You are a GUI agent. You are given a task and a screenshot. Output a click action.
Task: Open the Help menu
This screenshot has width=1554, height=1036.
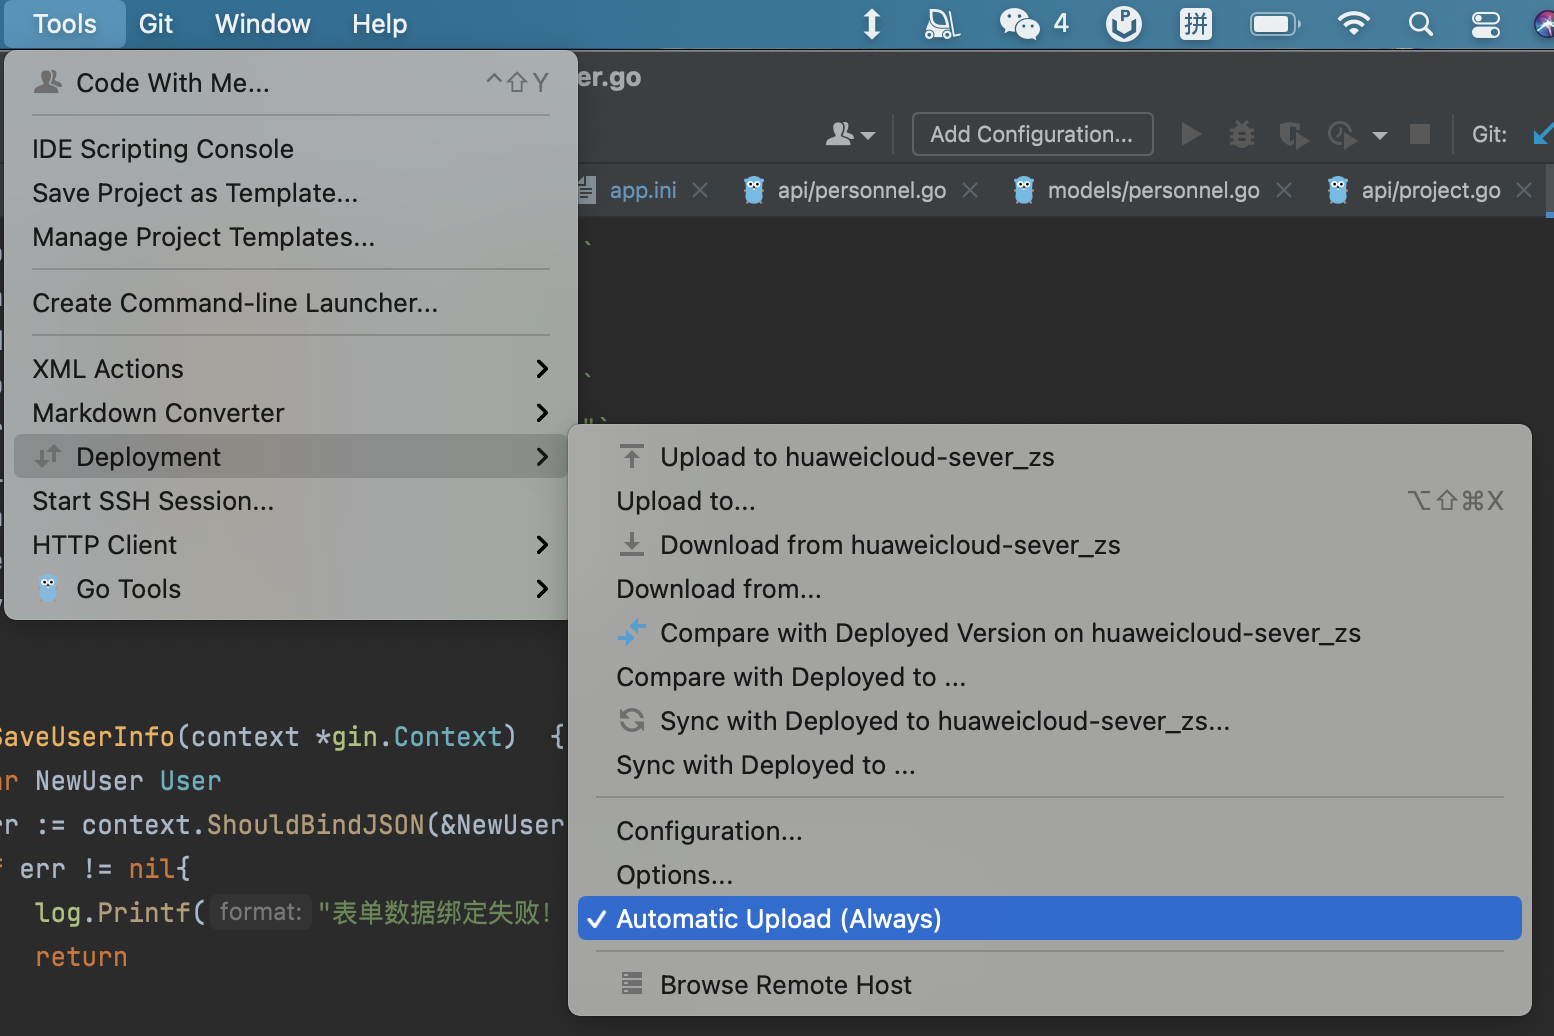pos(380,24)
